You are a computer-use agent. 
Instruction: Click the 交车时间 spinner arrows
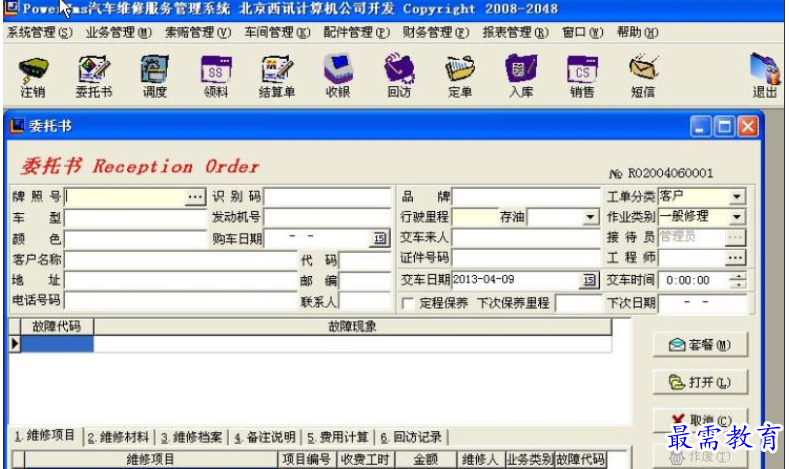(738, 280)
